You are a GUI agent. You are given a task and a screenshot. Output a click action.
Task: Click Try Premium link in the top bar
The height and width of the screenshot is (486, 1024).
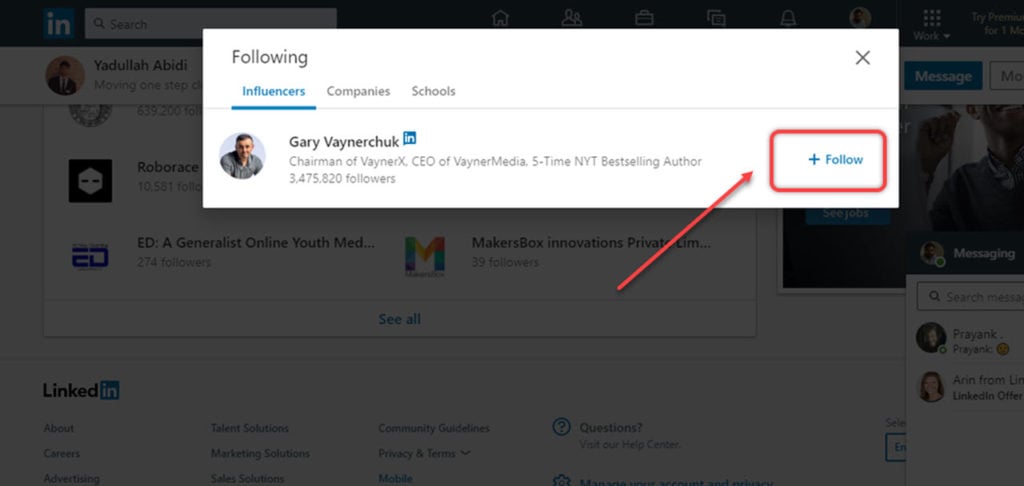997,24
